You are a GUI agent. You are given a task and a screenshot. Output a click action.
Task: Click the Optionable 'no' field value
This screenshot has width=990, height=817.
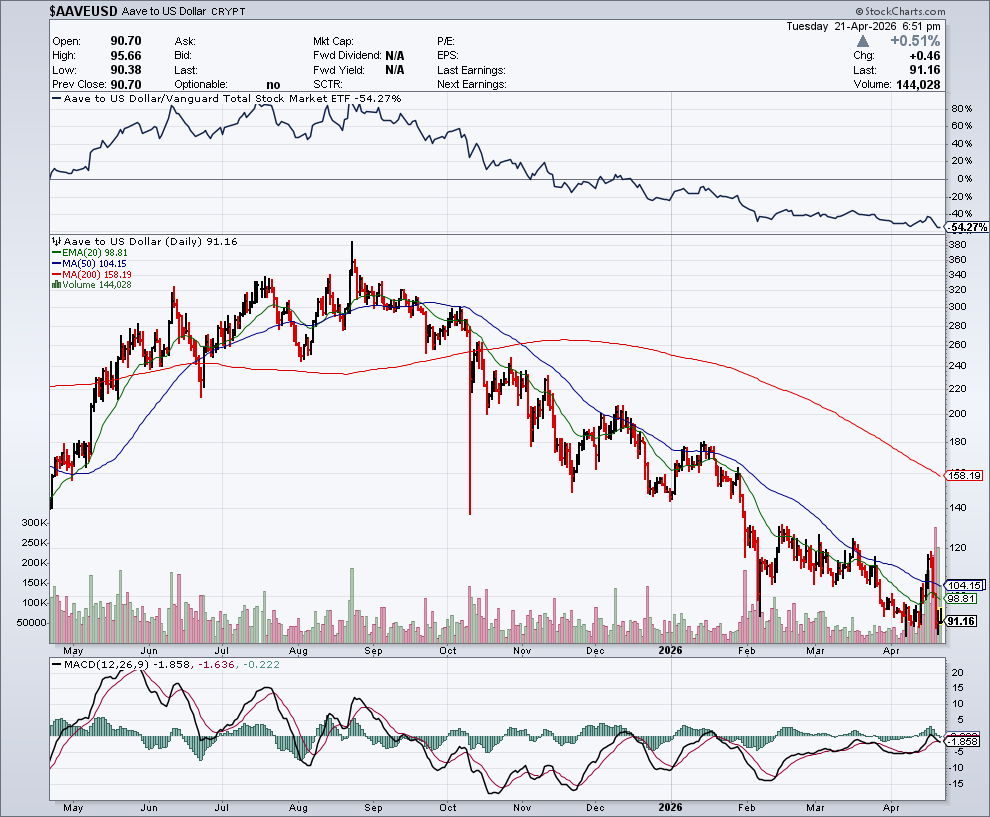tap(273, 85)
